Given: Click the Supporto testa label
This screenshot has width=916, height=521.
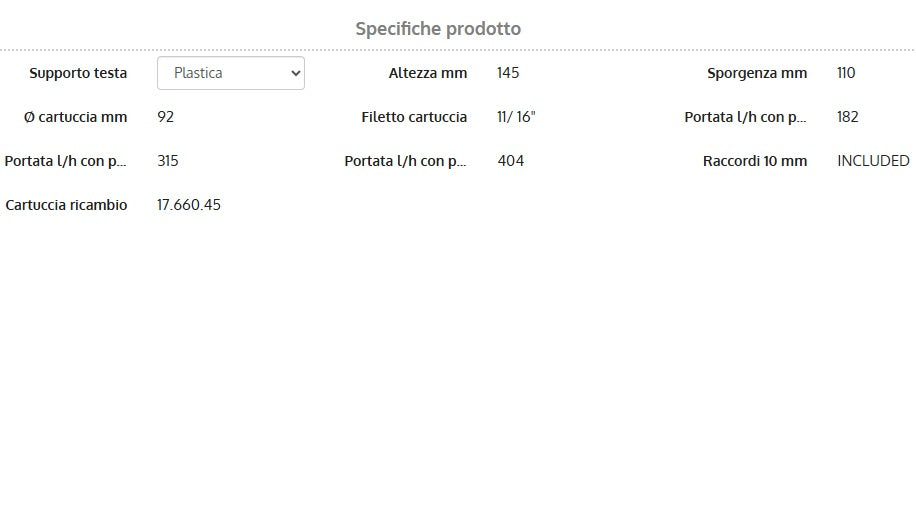Looking at the screenshot, I should pos(78,73).
